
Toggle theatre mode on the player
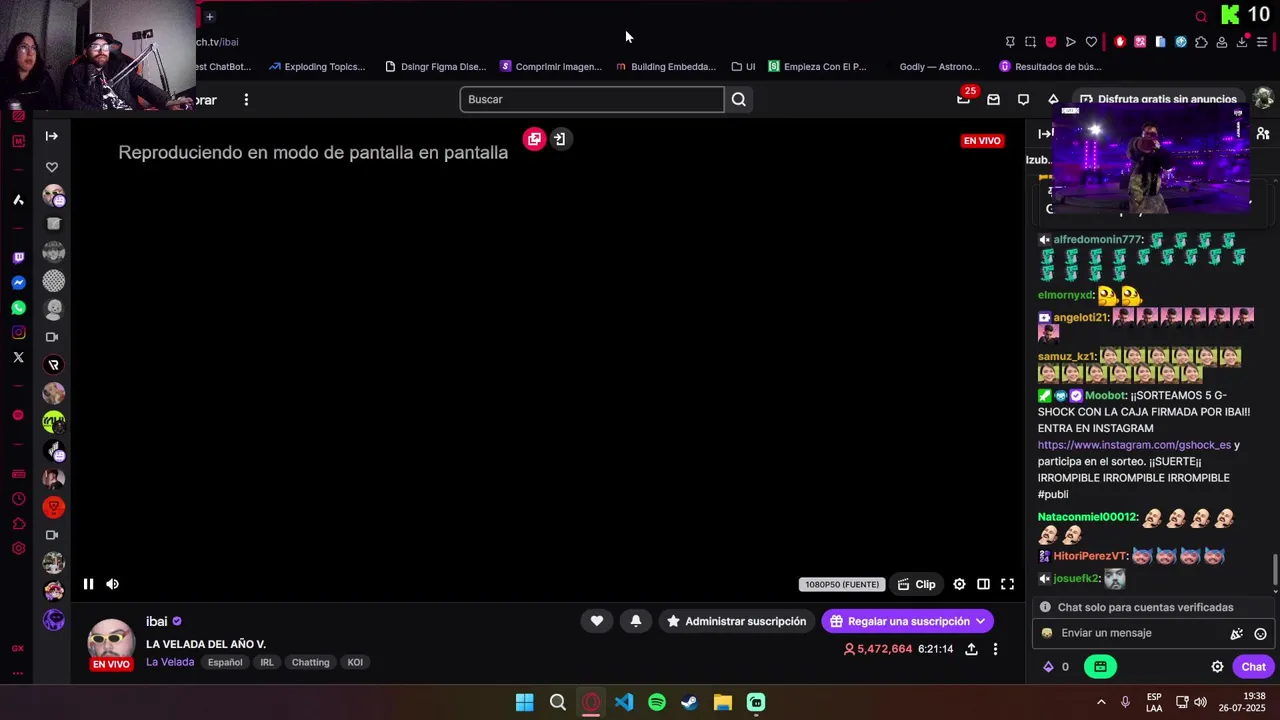(983, 584)
